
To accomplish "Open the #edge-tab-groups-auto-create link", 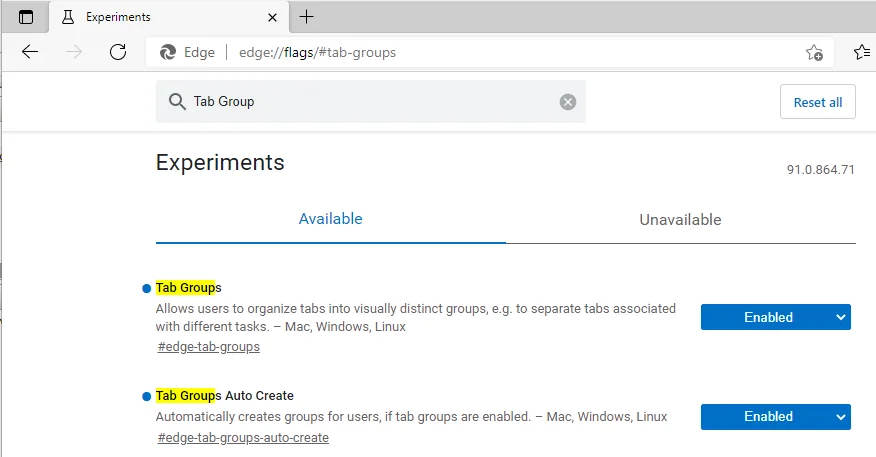I will pyautogui.click(x=243, y=437).
